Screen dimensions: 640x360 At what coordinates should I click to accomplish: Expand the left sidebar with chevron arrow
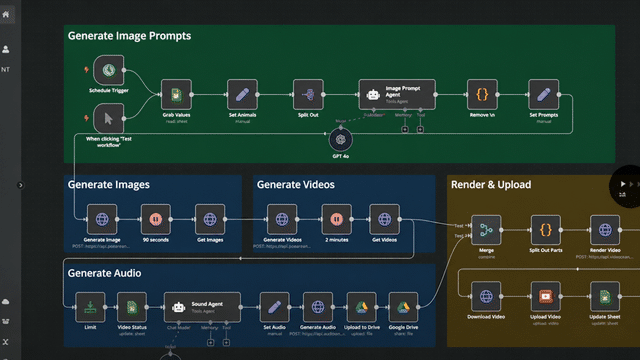[x=20, y=185]
